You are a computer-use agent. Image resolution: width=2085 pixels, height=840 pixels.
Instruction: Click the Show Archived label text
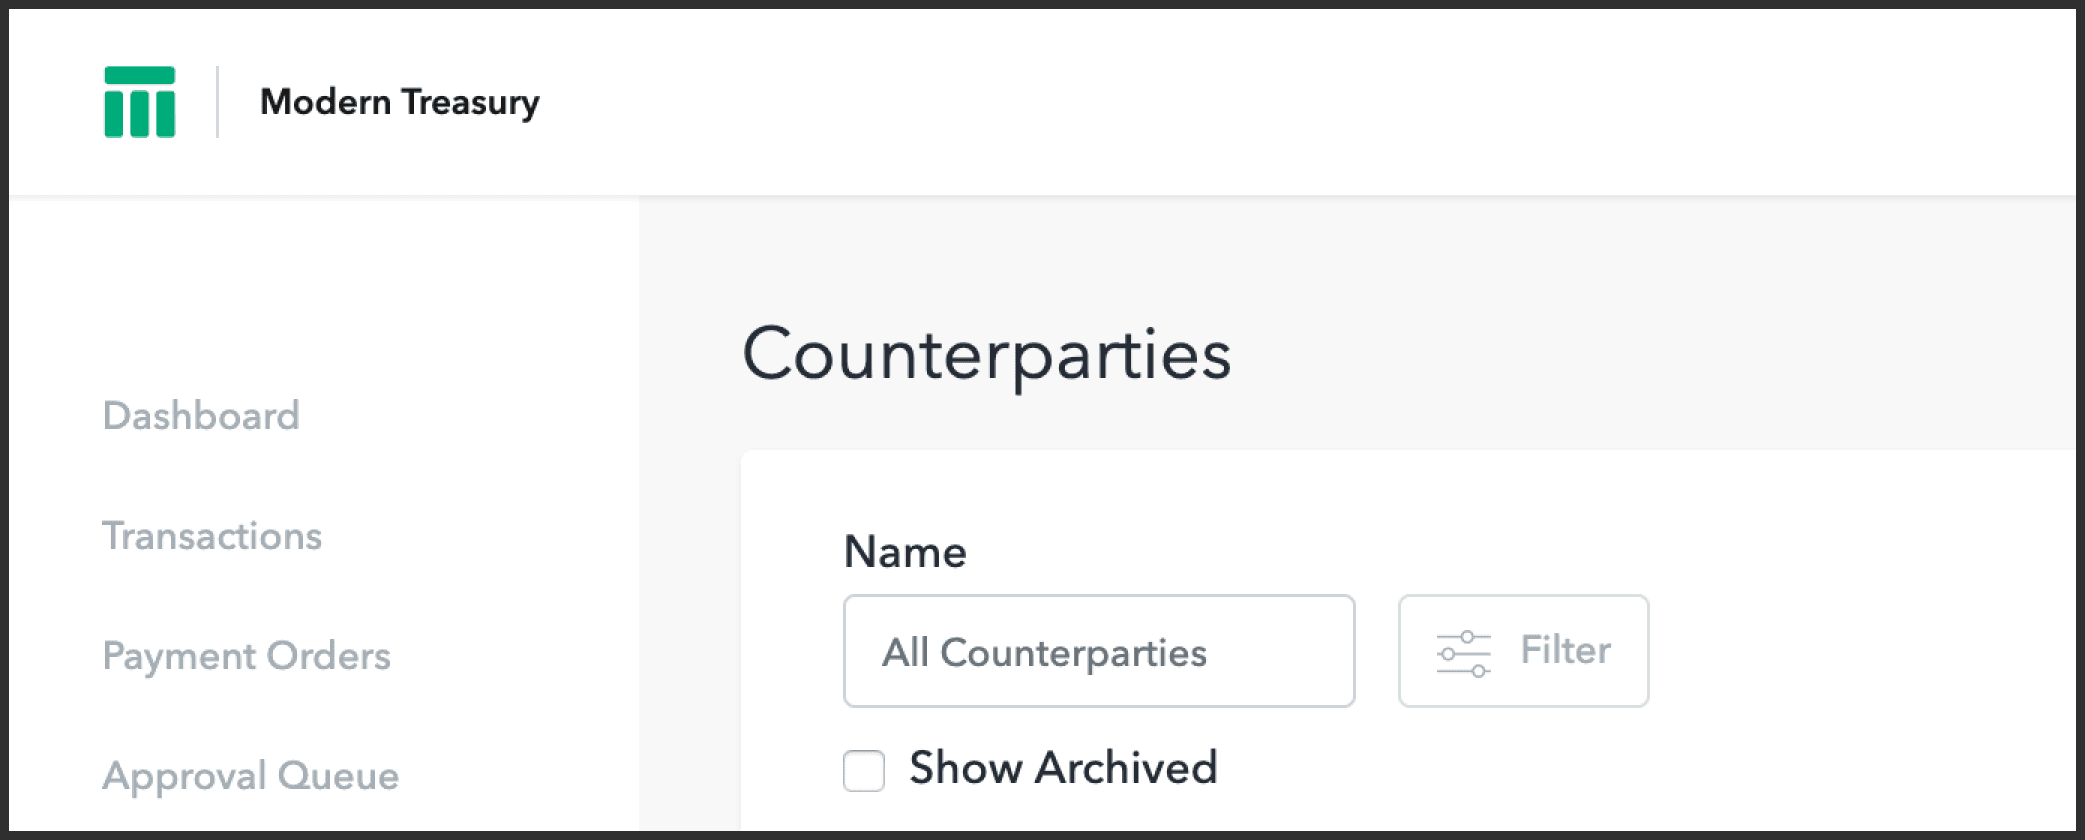click(1063, 768)
